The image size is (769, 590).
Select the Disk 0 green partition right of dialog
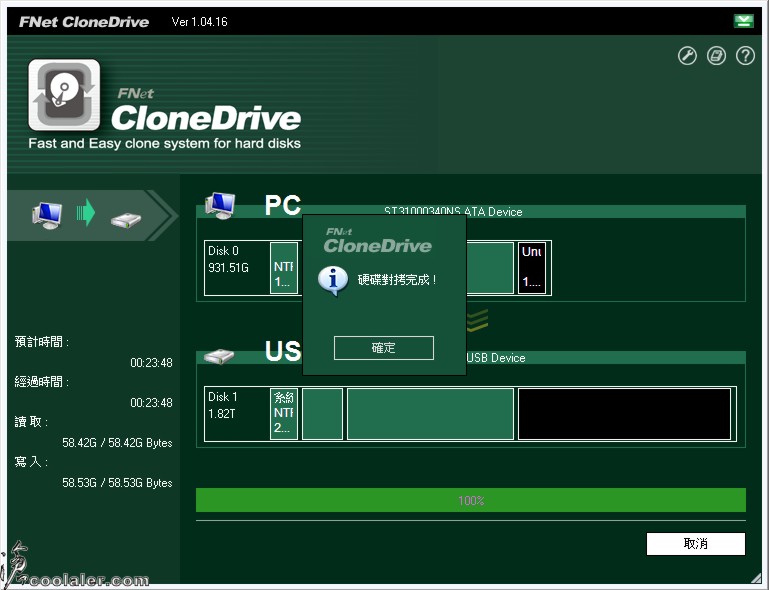point(490,268)
